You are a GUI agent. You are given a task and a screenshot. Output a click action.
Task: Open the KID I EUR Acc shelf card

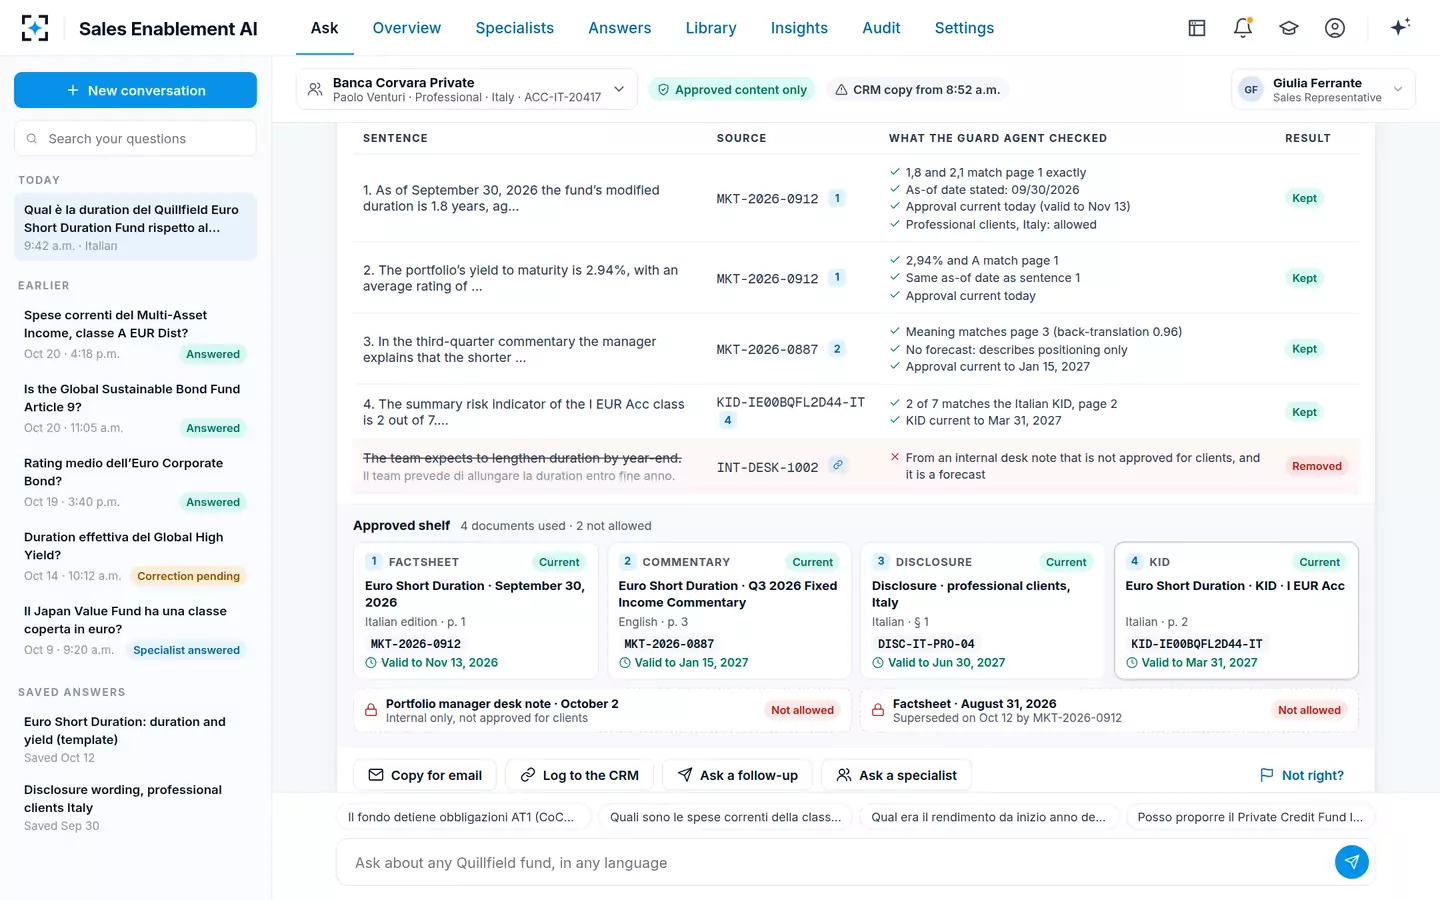(x=1236, y=611)
